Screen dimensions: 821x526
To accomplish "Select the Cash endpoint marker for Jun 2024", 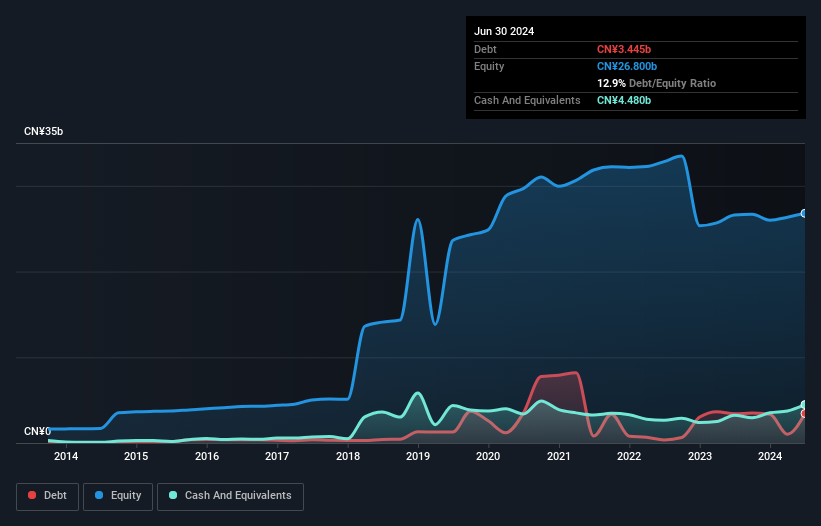I will click(x=804, y=405).
